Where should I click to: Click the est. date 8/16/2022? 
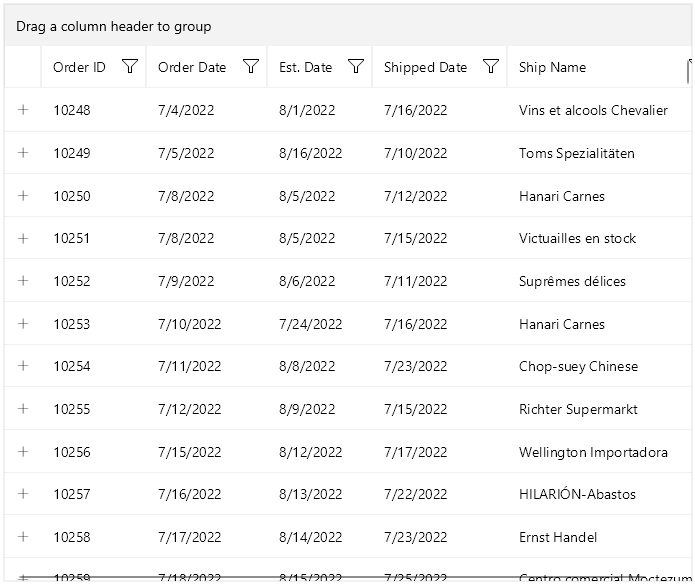(x=311, y=153)
